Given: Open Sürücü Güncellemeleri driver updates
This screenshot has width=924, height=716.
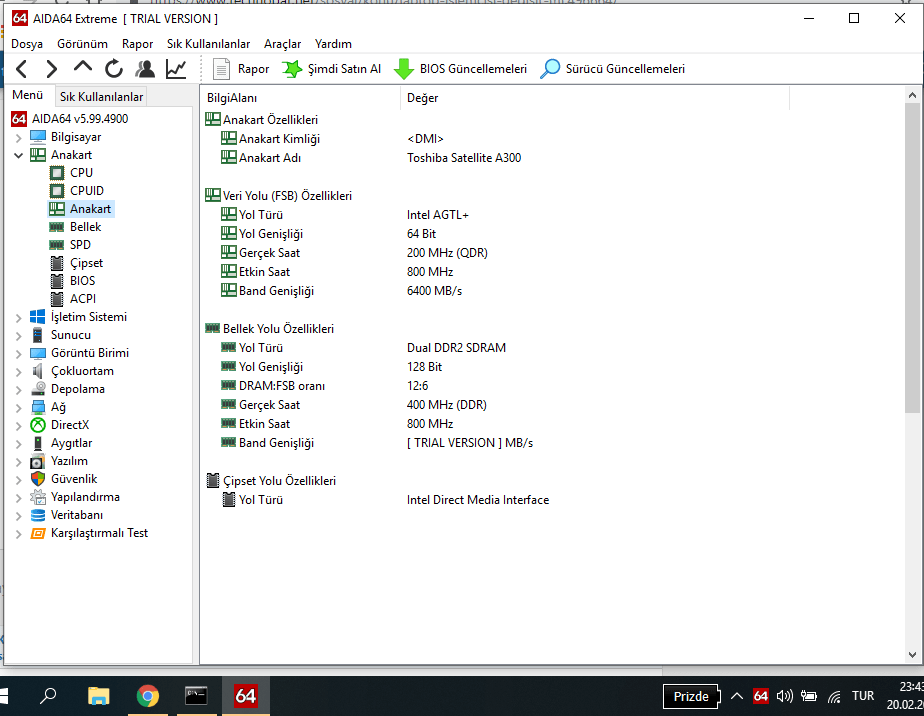Looking at the screenshot, I should (612, 69).
